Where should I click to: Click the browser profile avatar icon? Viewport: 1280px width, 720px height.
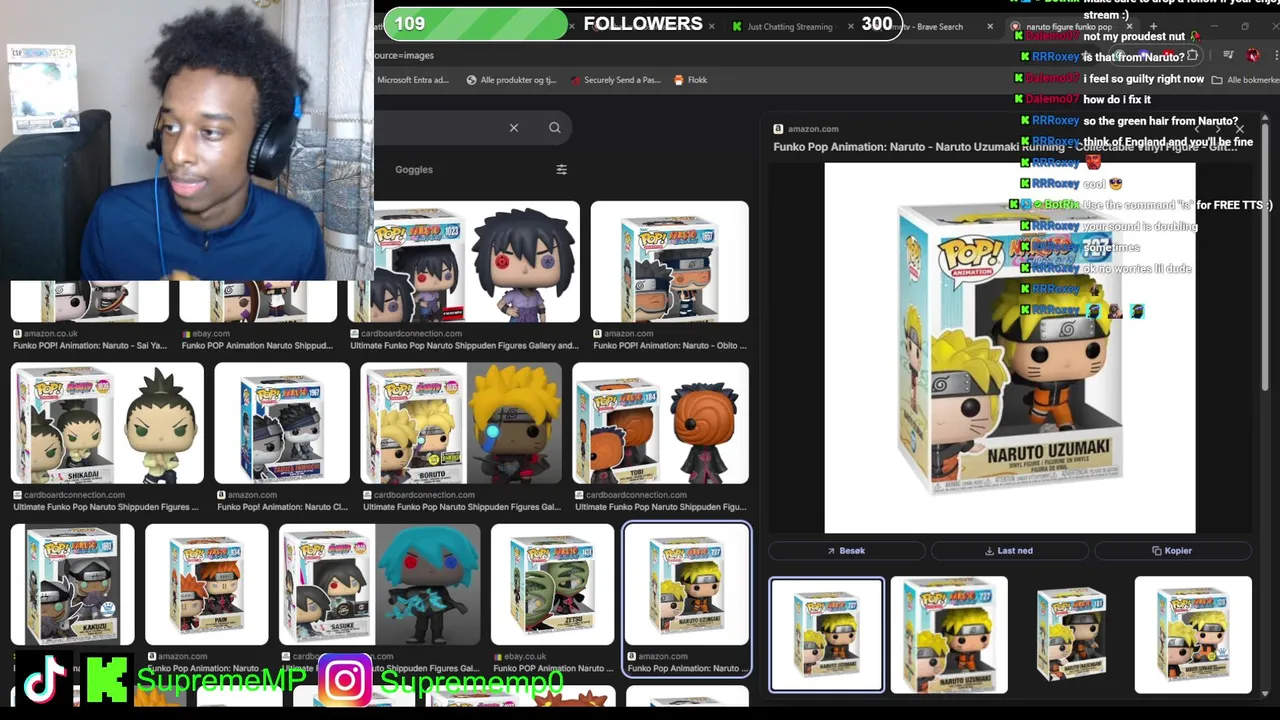(1253, 56)
